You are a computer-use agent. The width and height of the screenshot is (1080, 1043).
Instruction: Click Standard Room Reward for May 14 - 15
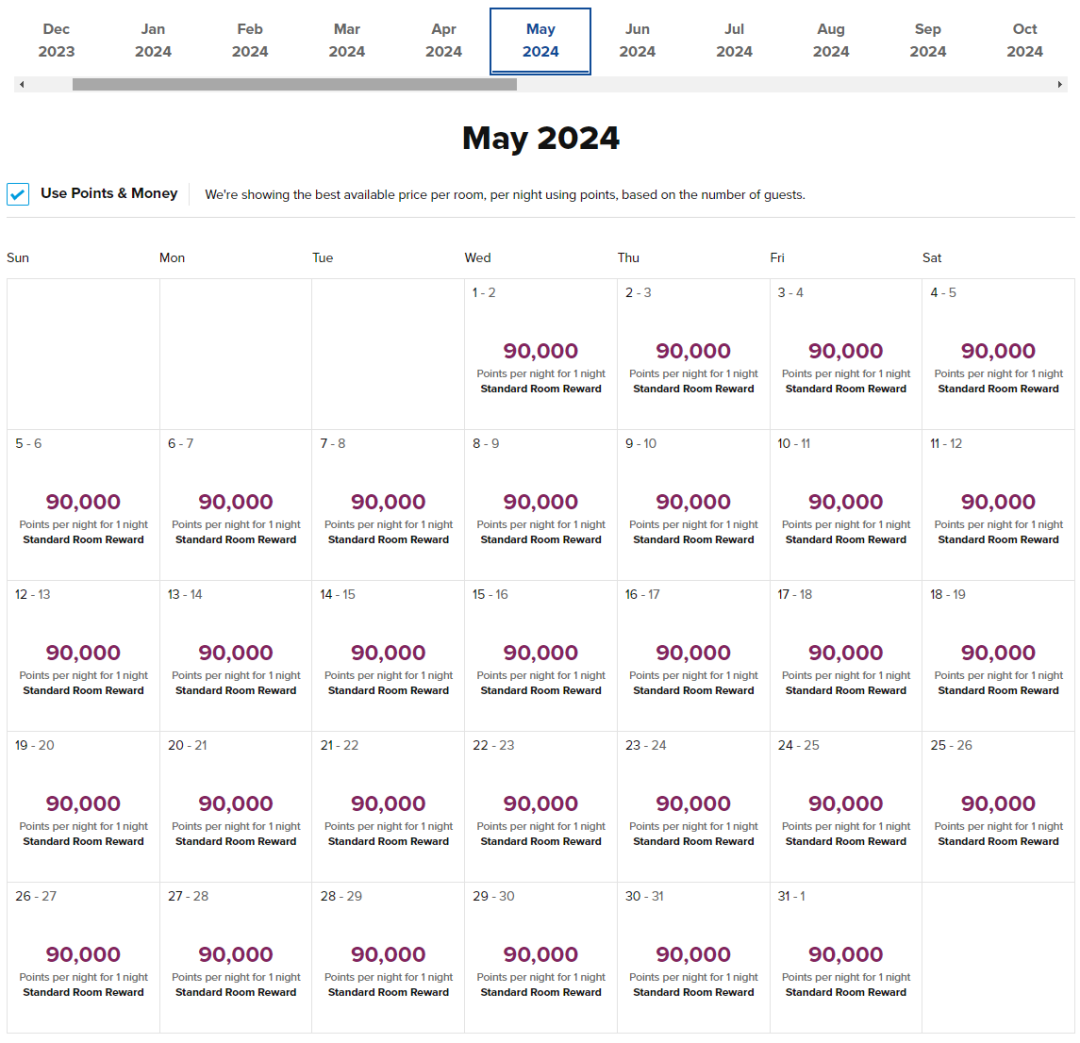pos(388,691)
